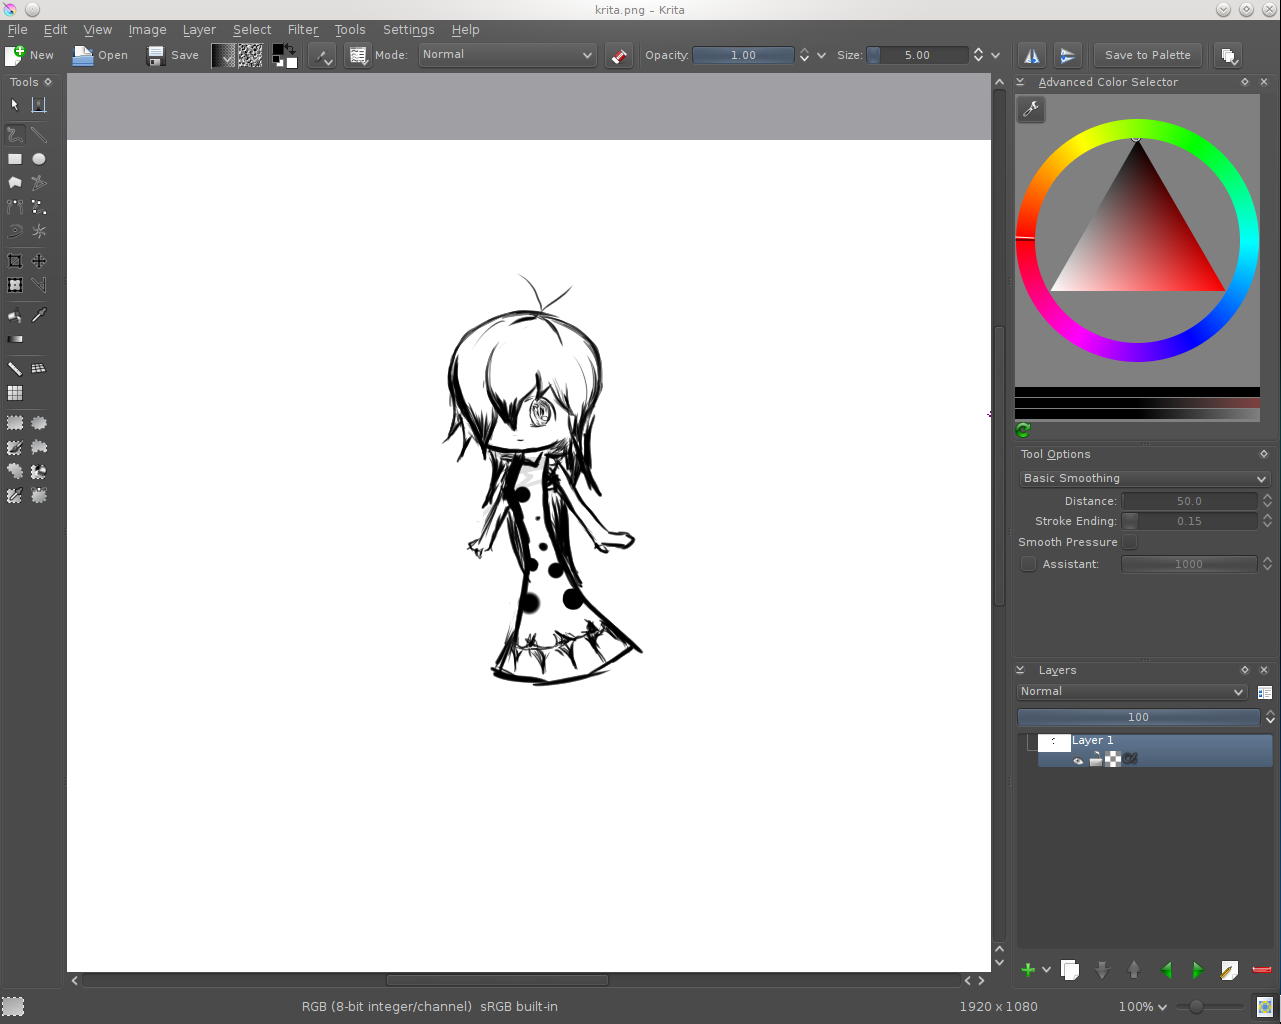Click the Save to Palette button

point(1147,55)
